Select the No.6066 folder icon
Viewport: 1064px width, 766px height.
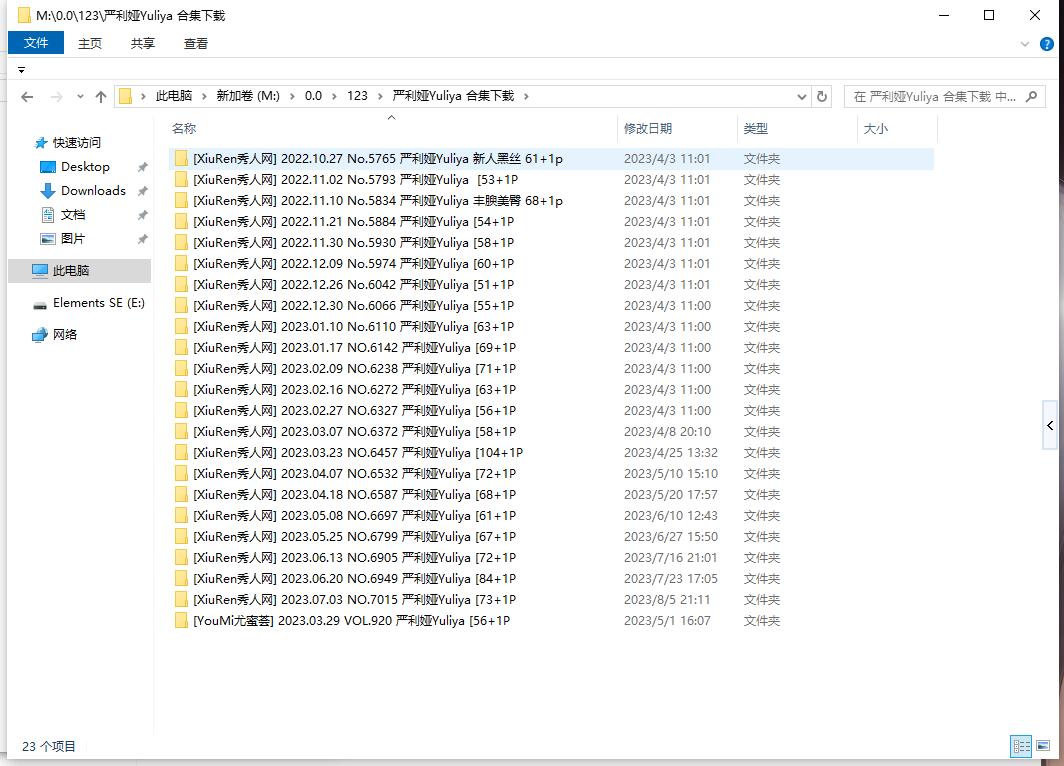pyautogui.click(x=181, y=306)
